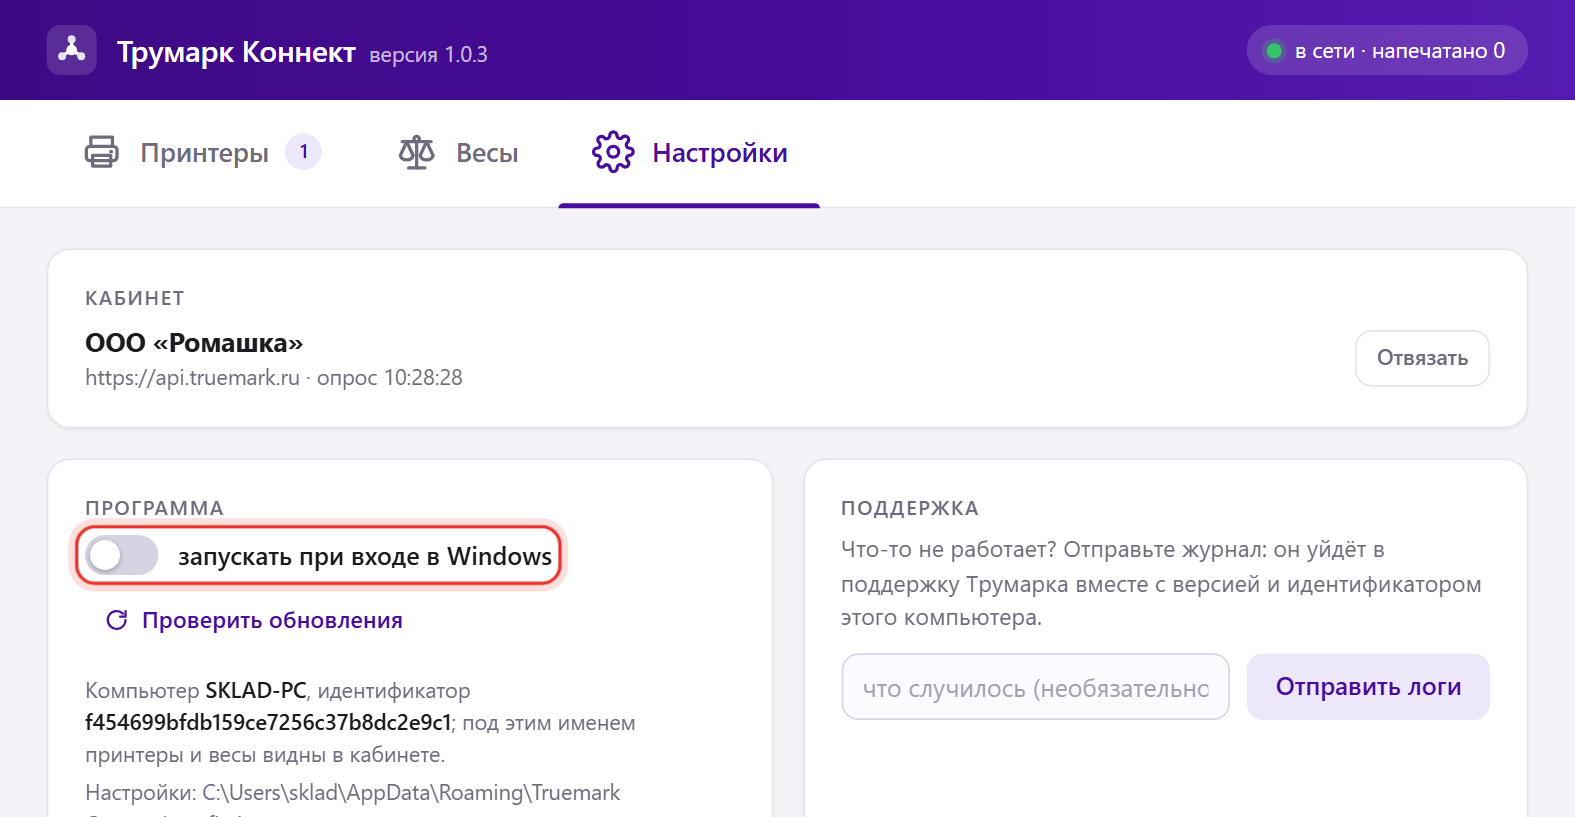Select the Настройки tab
The height and width of the screenshot is (817, 1575).
(689, 152)
